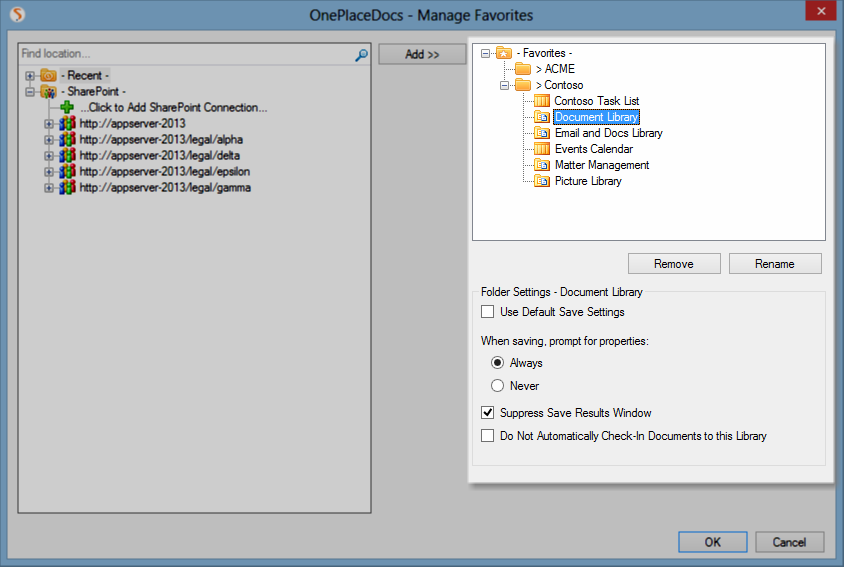Toggle Do Not Automatically Check-In Documents checkbox
Viewport: 844px width, 567px height.
click(x=488, y=436)
